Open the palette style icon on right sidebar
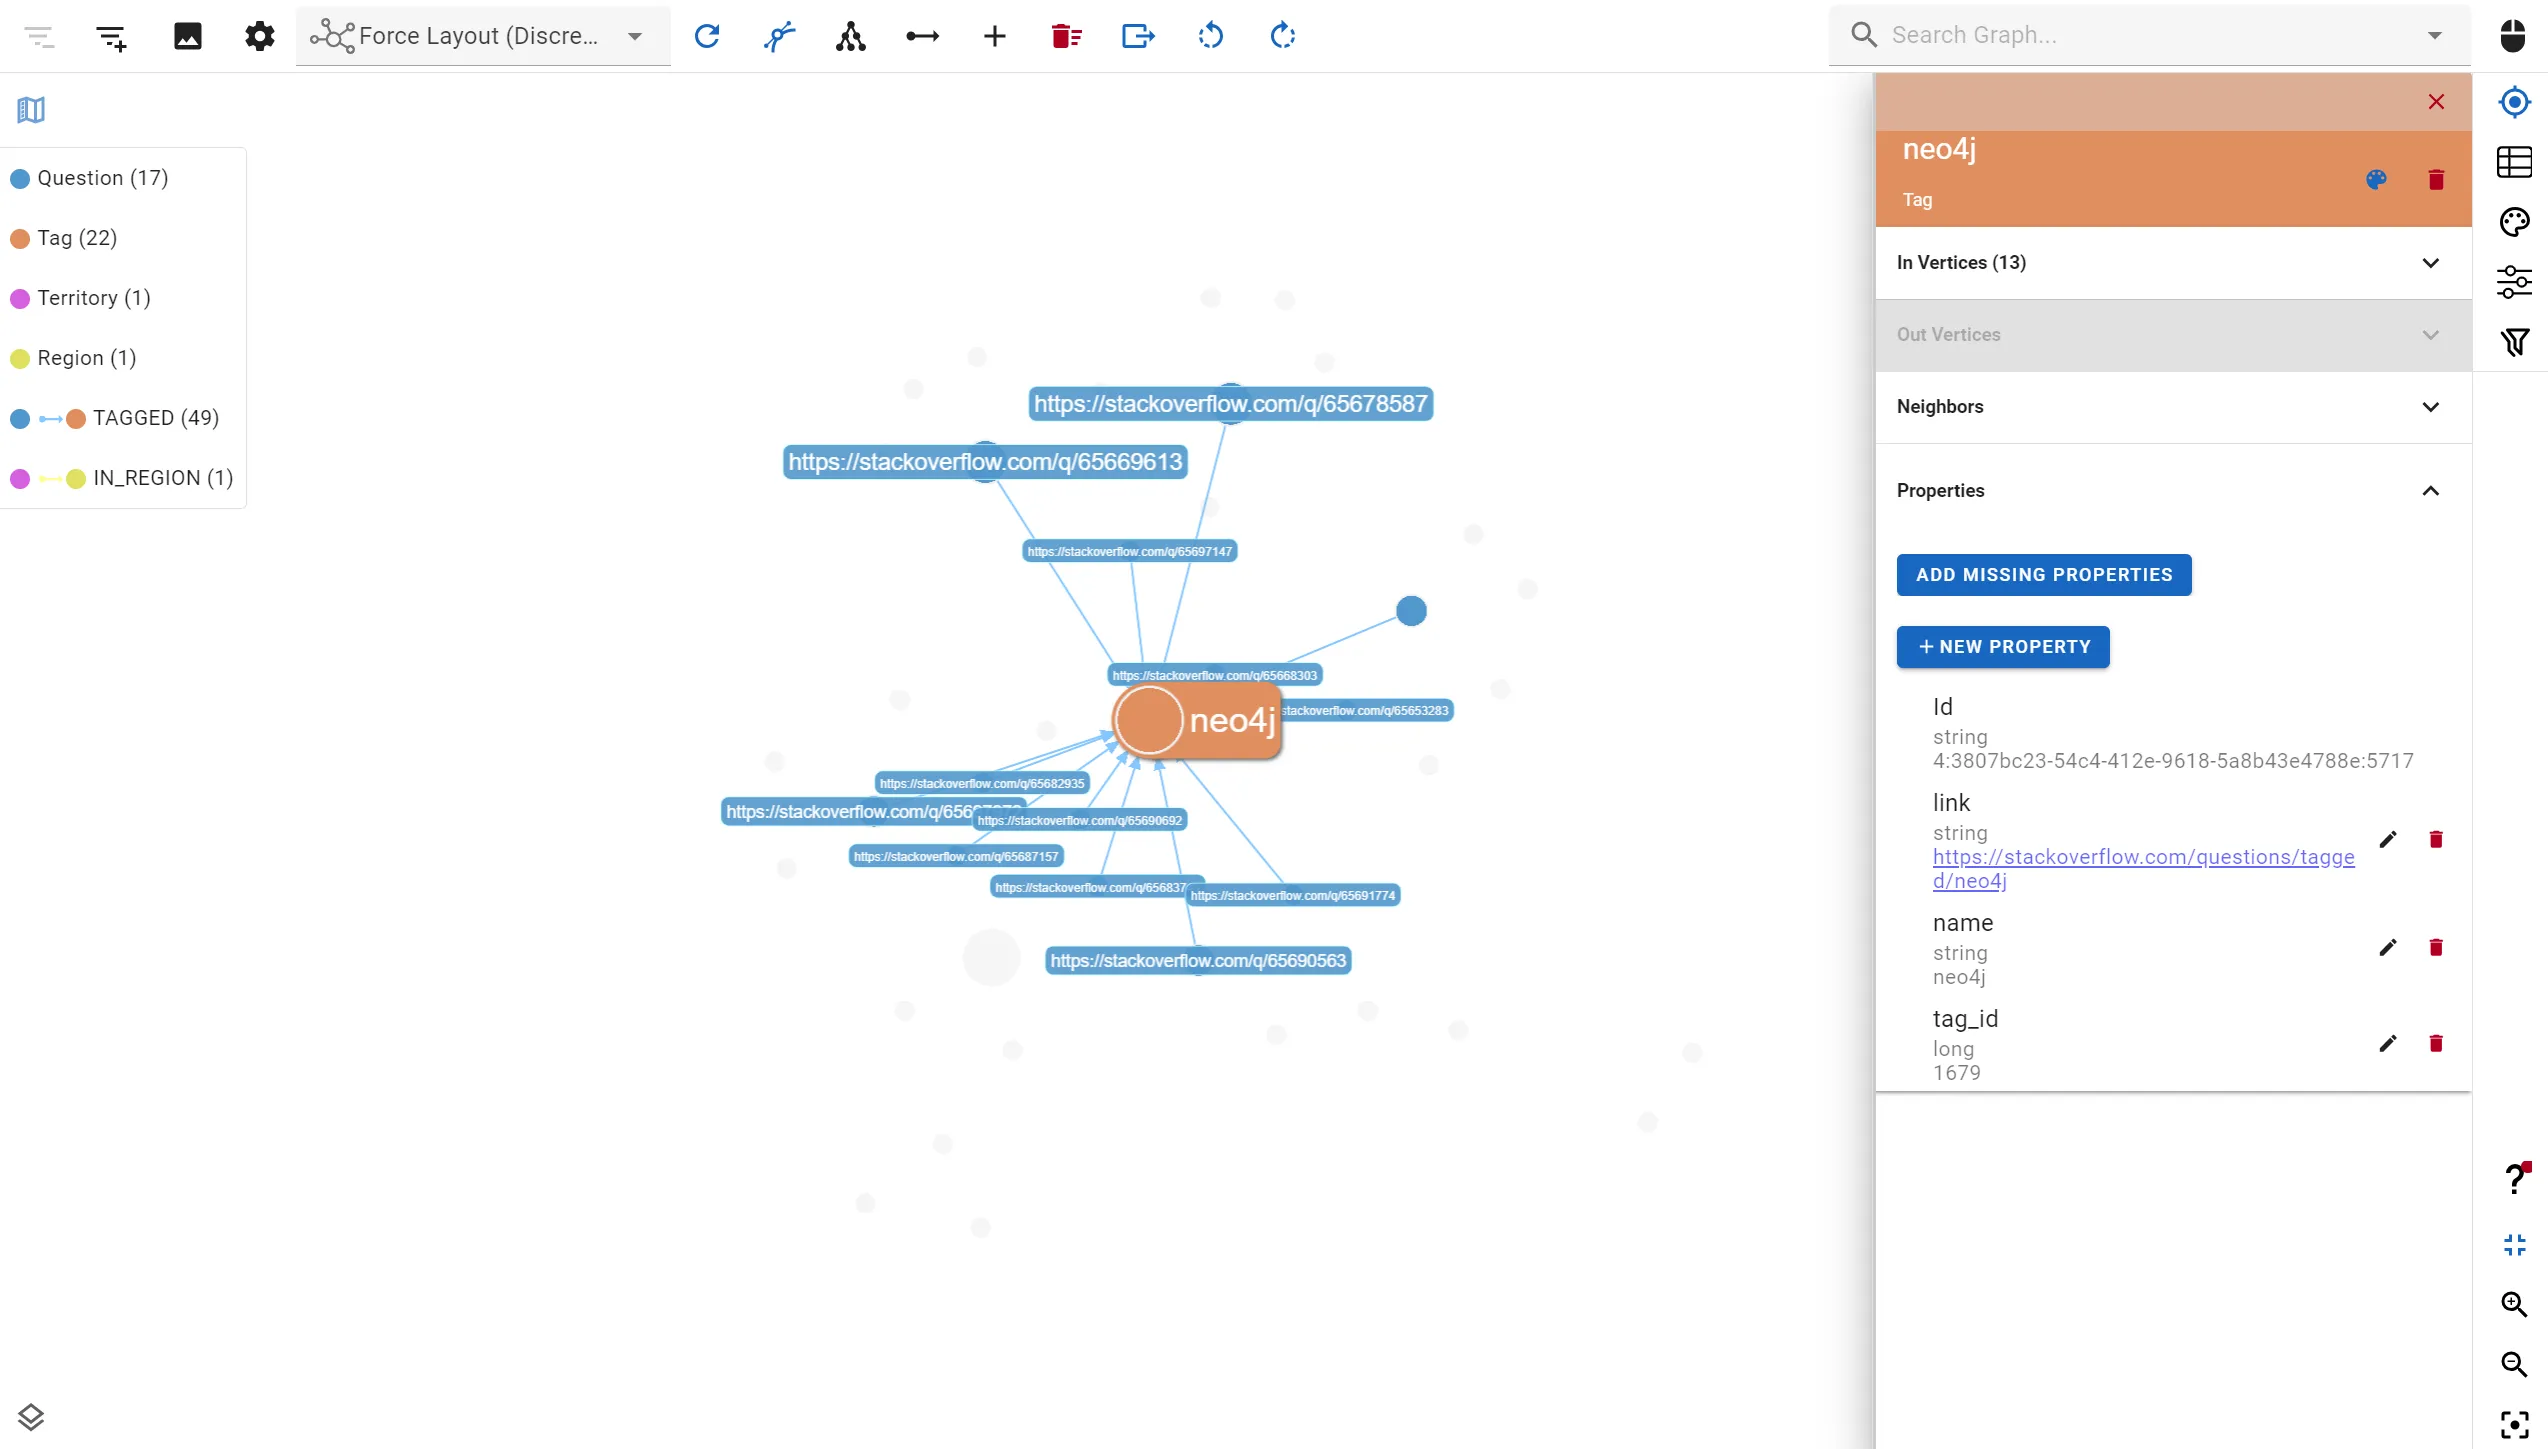Viewport: 2548px width, 1449px height. point(2514,222)
